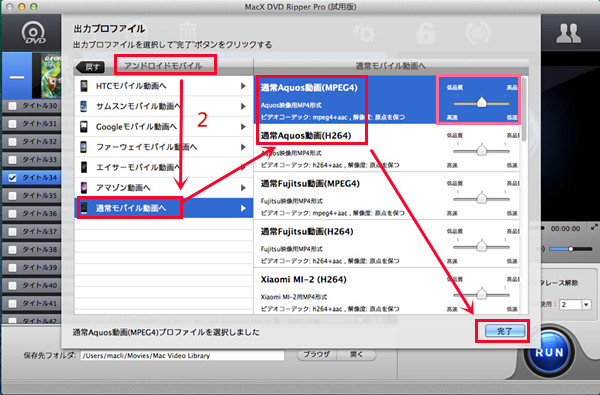The height and width of the screenshot is (395, 600).
Task: Click the DVD disc icon
Action: tap(34, 33)
